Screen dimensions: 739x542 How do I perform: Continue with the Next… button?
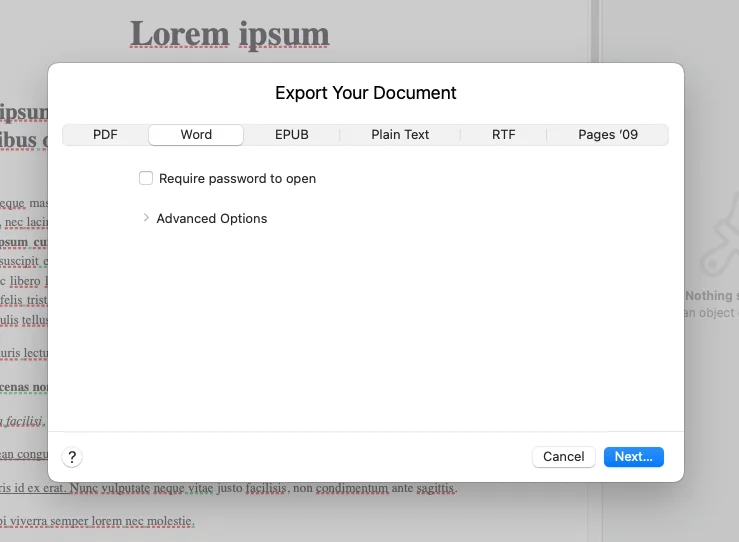(x=633, y=457)
